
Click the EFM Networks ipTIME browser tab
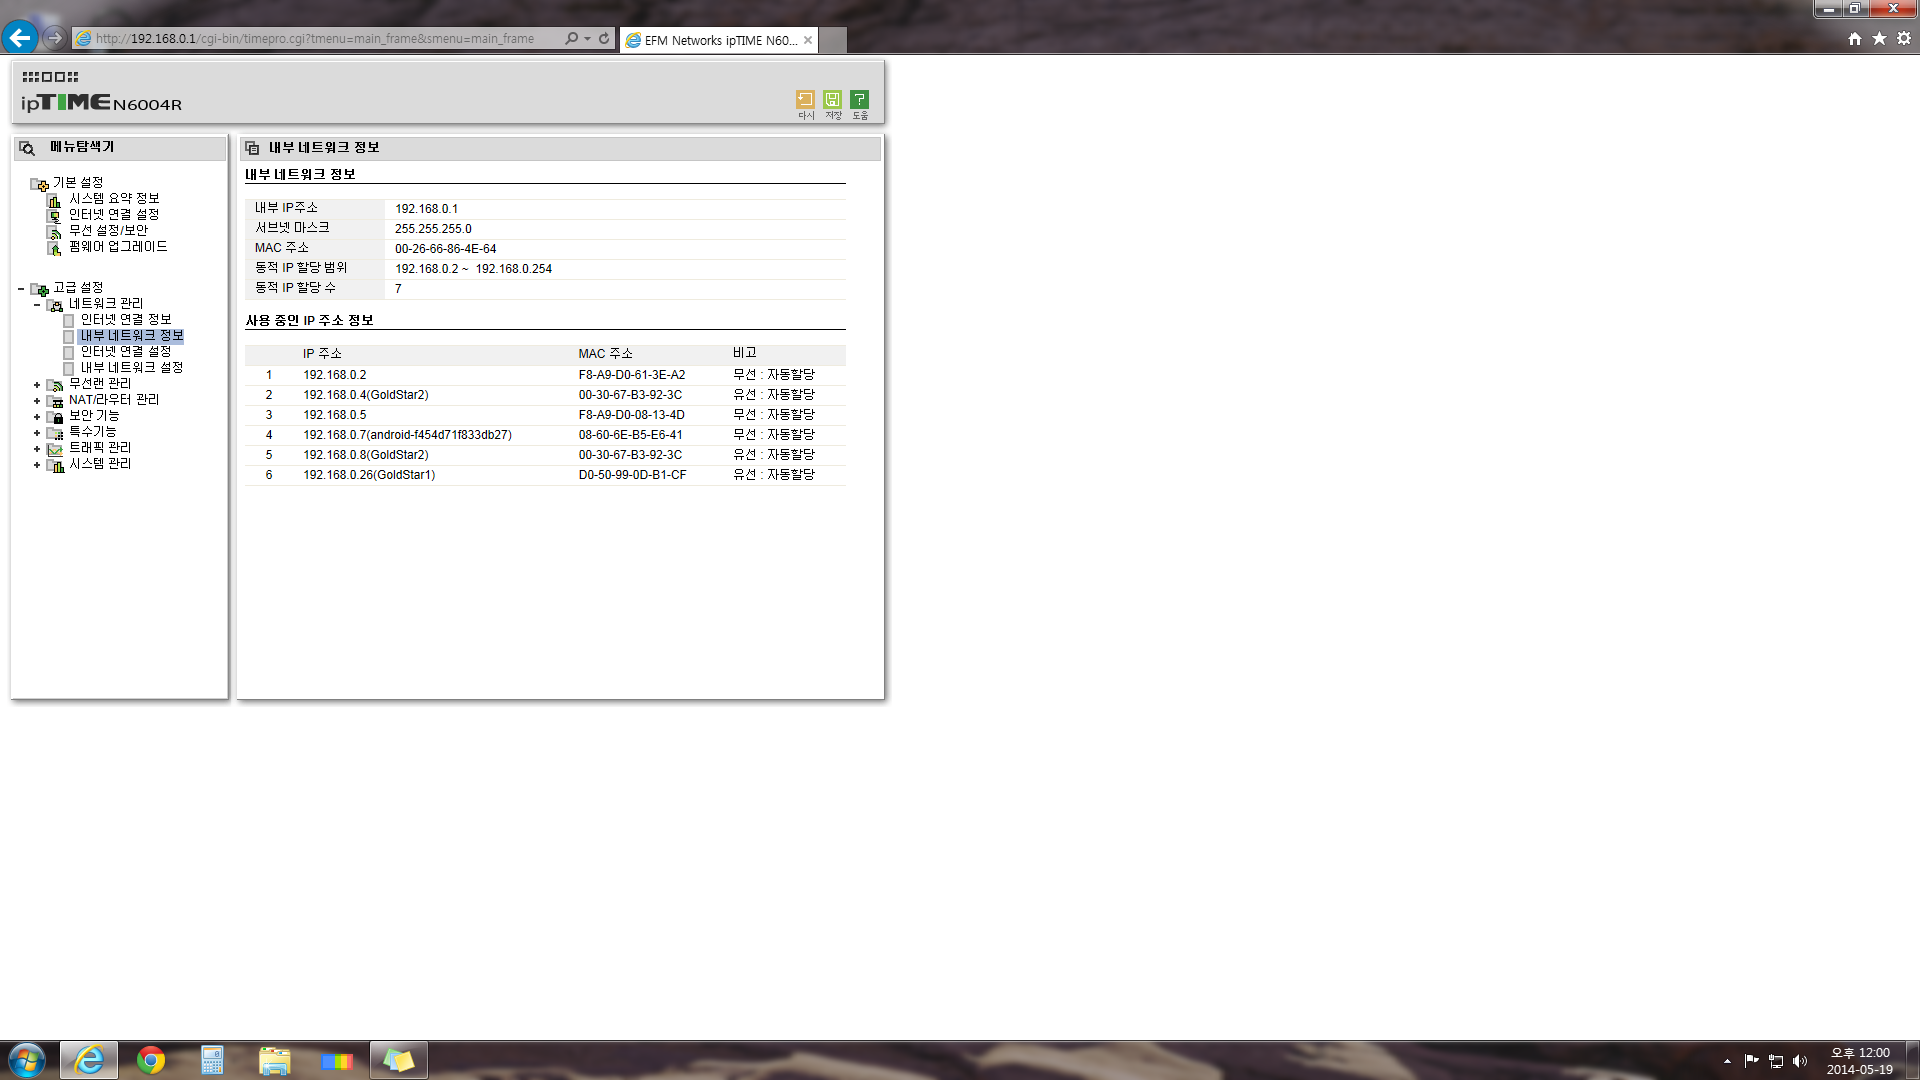click(719, 40)
